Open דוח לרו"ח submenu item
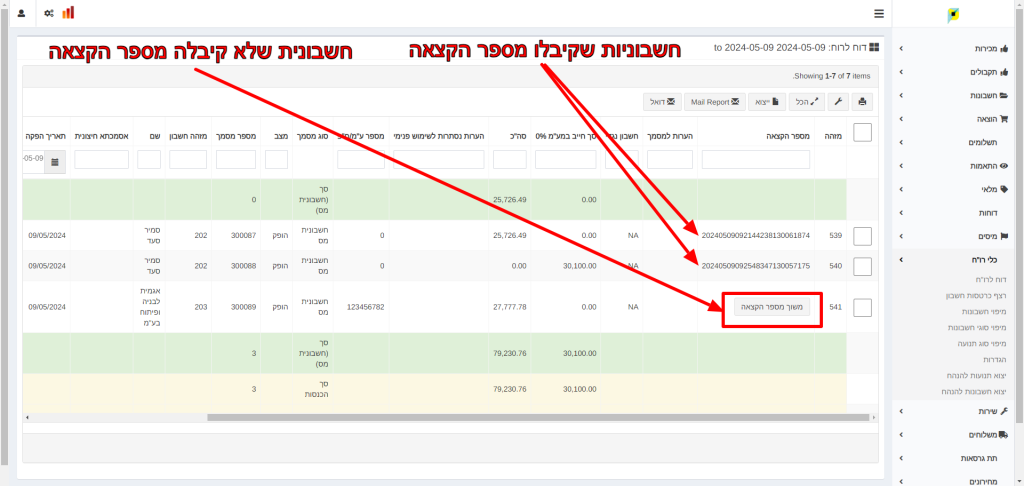1024x486 pixels. pyautogui.click(x=991, y=280)
